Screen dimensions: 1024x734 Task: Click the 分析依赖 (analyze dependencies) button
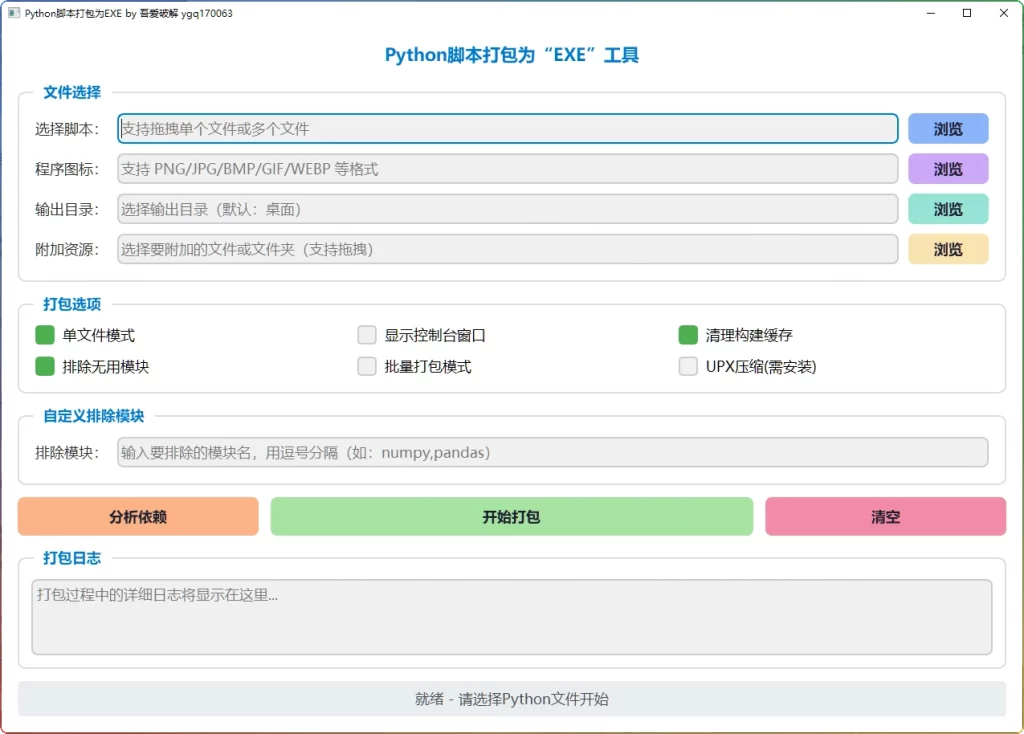pos(137,516)
